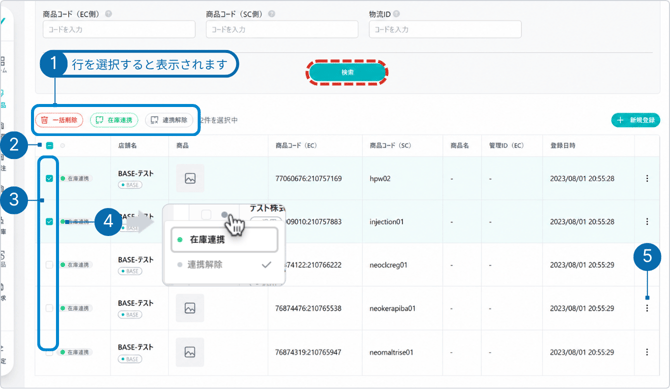670x390 pixels.
Task: Select 連携解除 option in status popup menu
Action: pyautogui.click(x=224, y=265)
